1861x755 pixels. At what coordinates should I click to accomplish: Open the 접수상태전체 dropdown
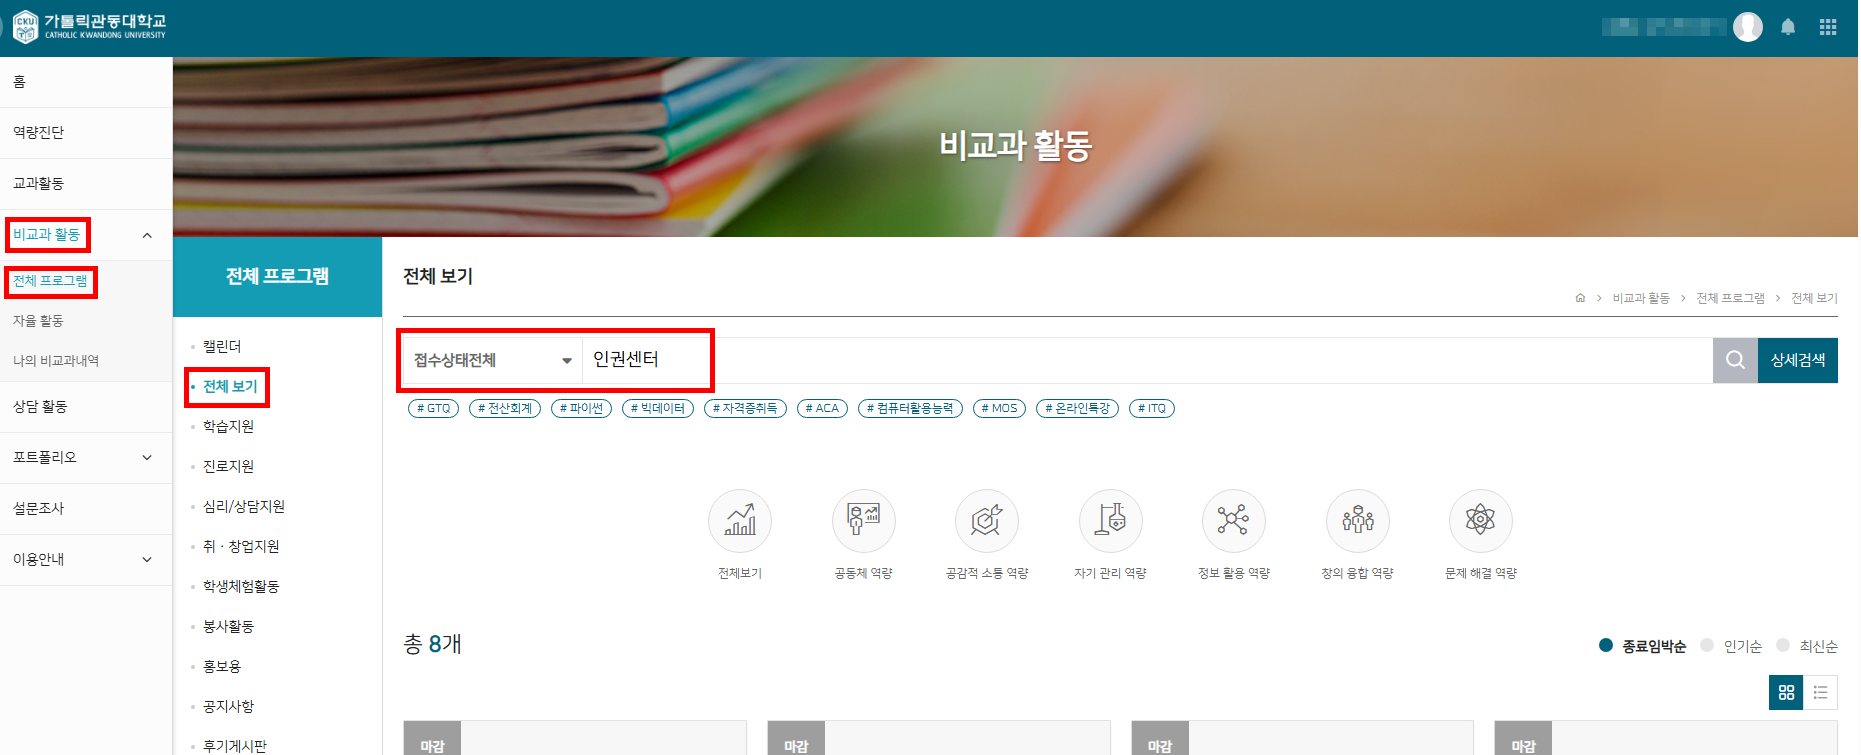coord(491,360)
